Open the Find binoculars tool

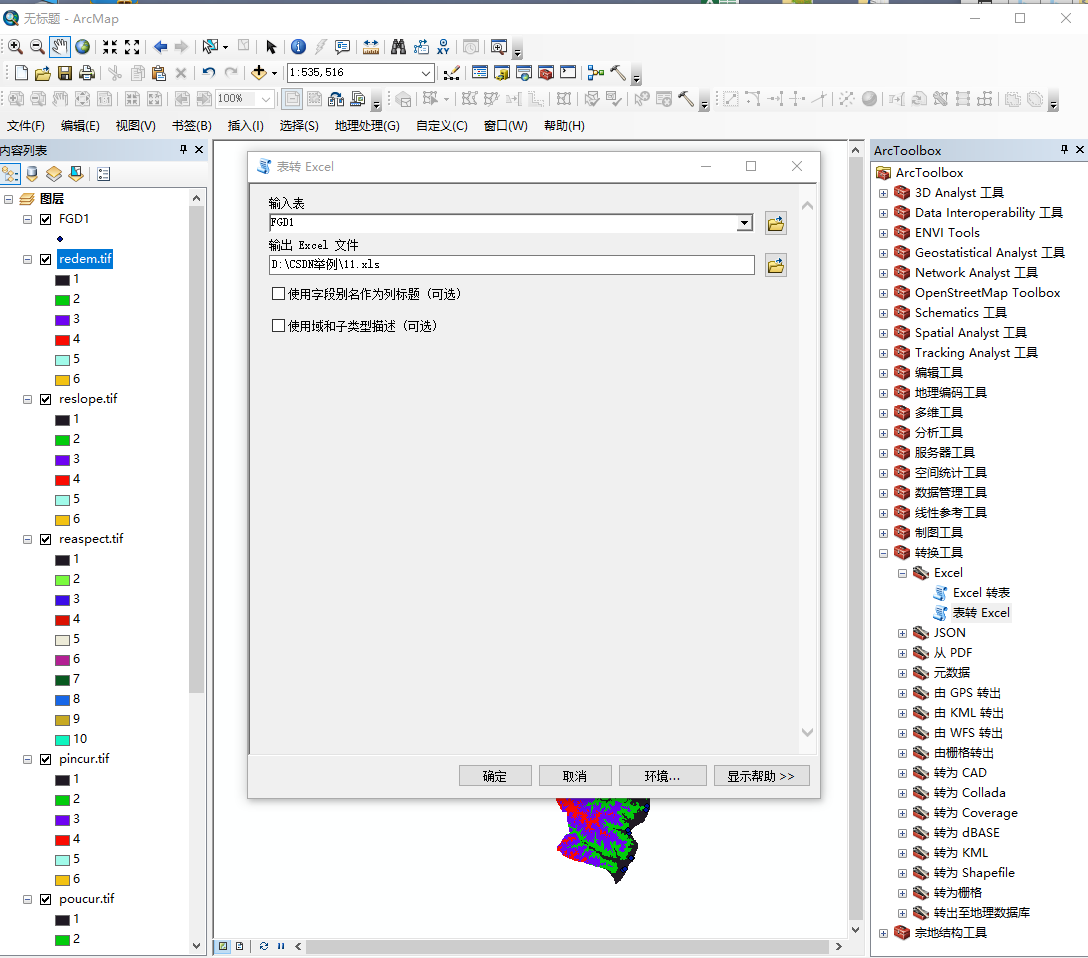[398, 46]
